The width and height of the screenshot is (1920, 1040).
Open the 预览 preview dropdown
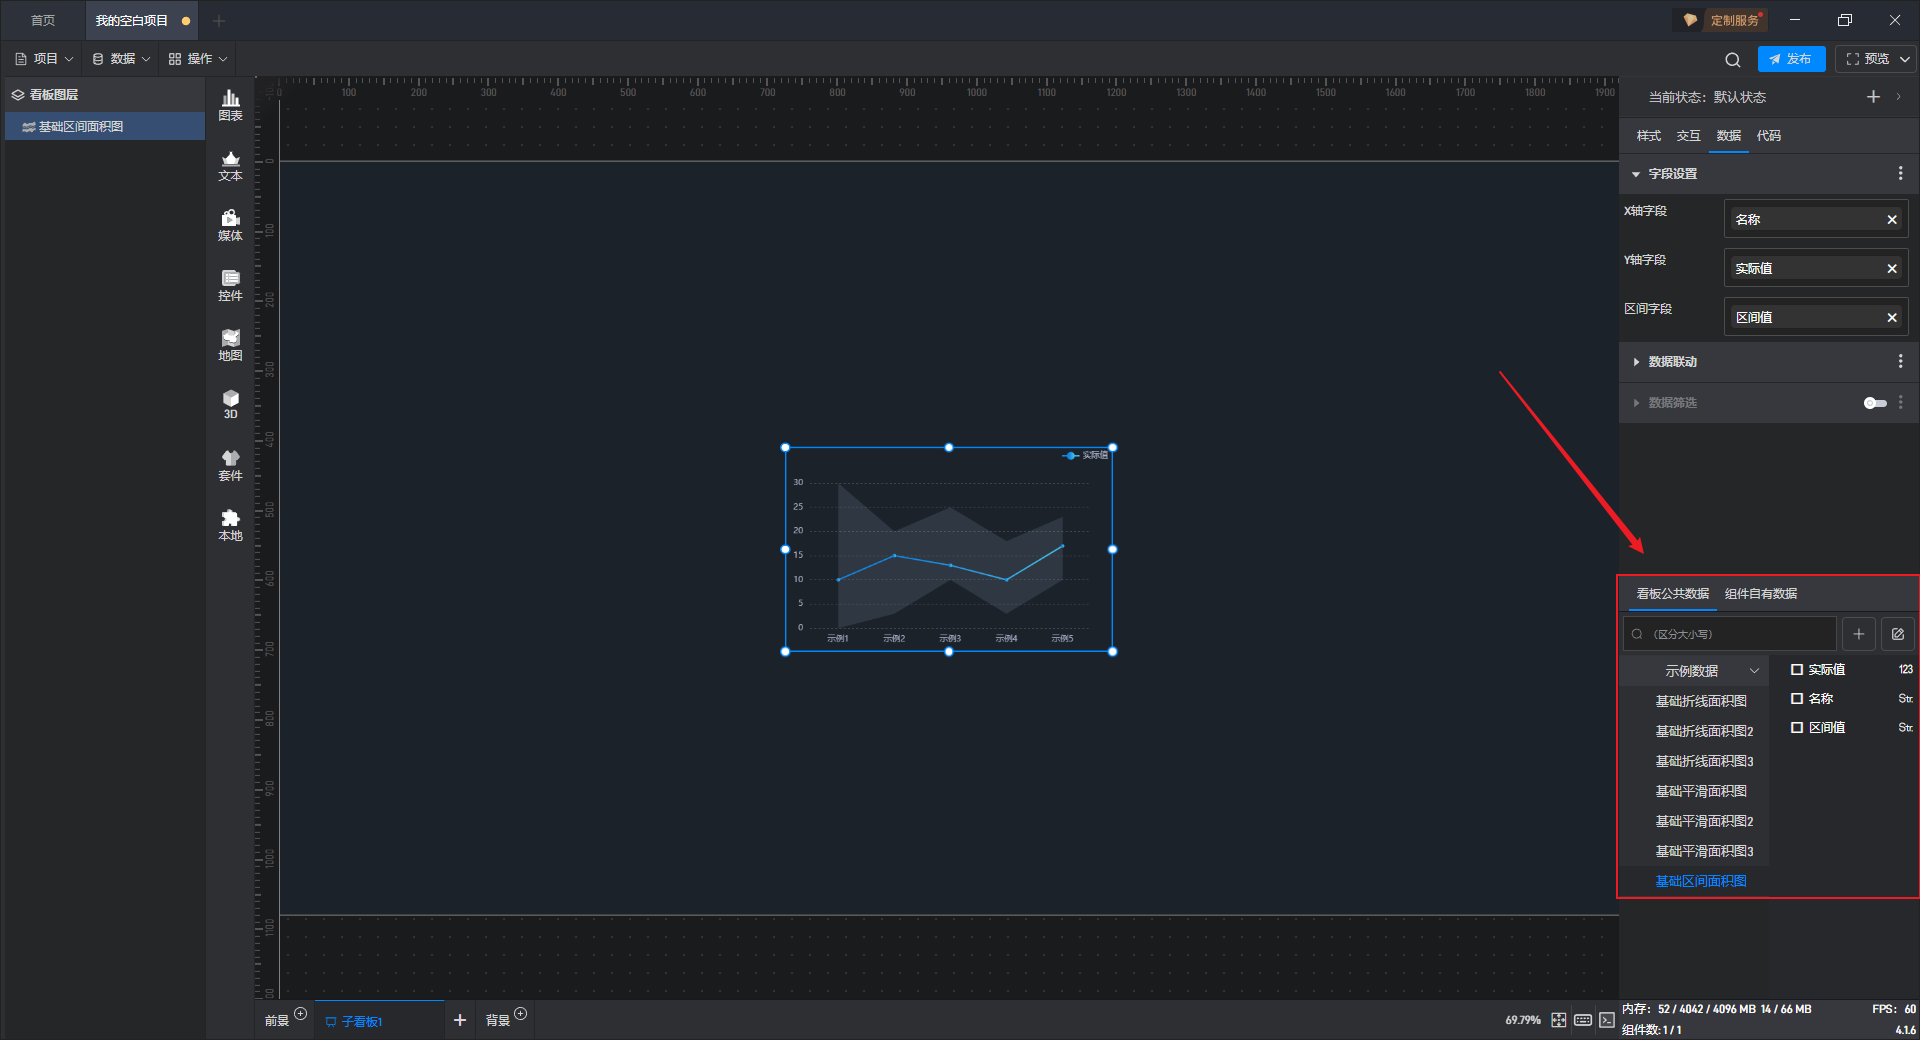[x=1905, y=59]
